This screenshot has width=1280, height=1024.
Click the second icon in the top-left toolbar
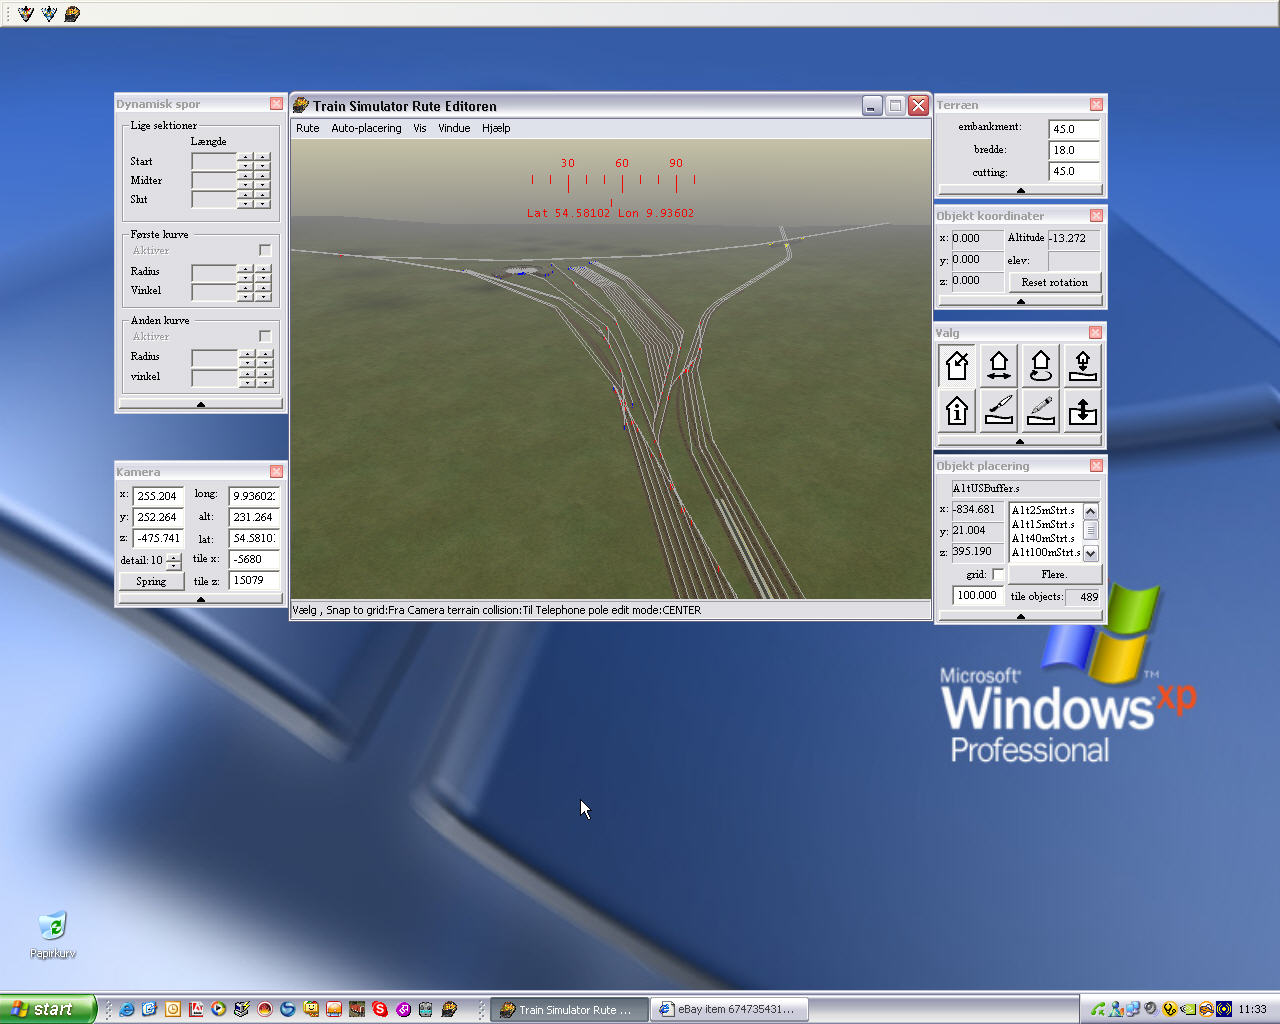pyautogui.click(x=49, y=14)
